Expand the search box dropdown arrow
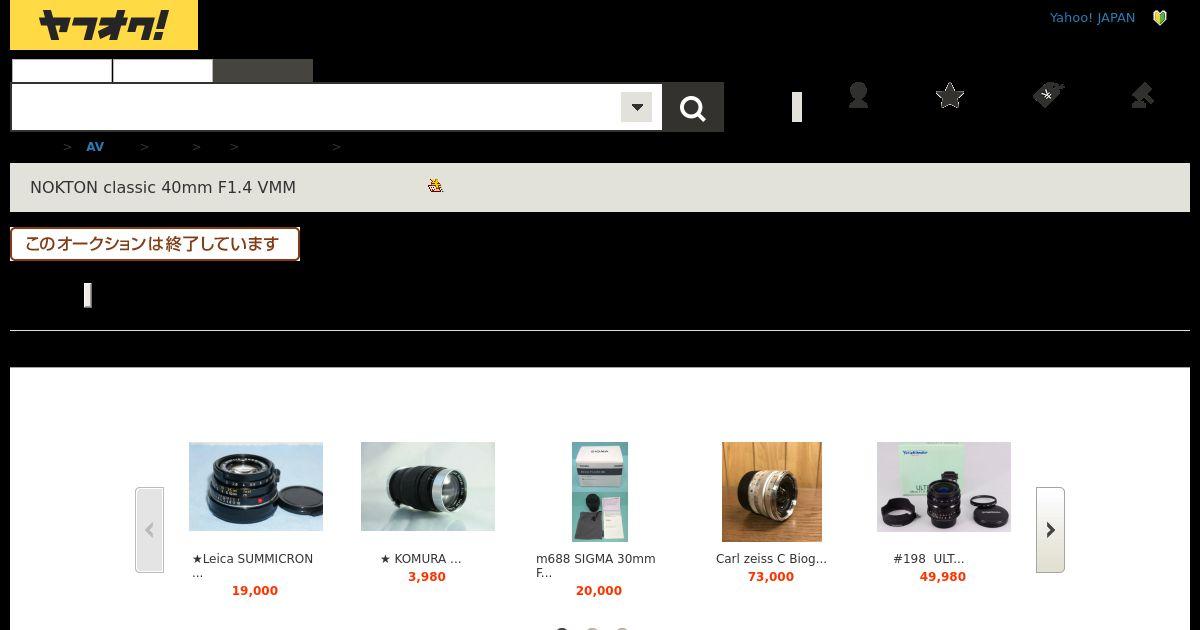 click(x=636, y=107)
